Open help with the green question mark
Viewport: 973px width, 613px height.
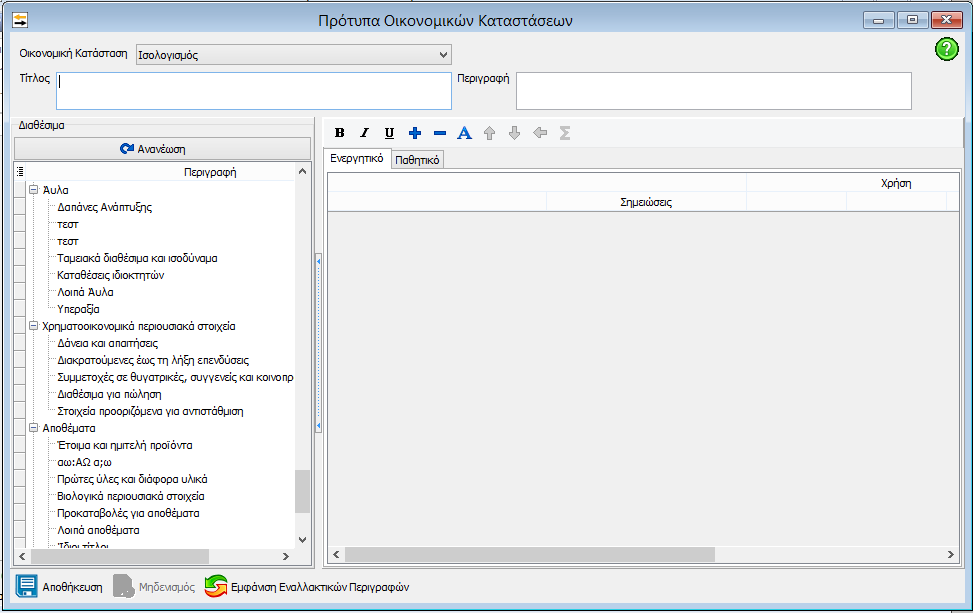tap(947, 49)
